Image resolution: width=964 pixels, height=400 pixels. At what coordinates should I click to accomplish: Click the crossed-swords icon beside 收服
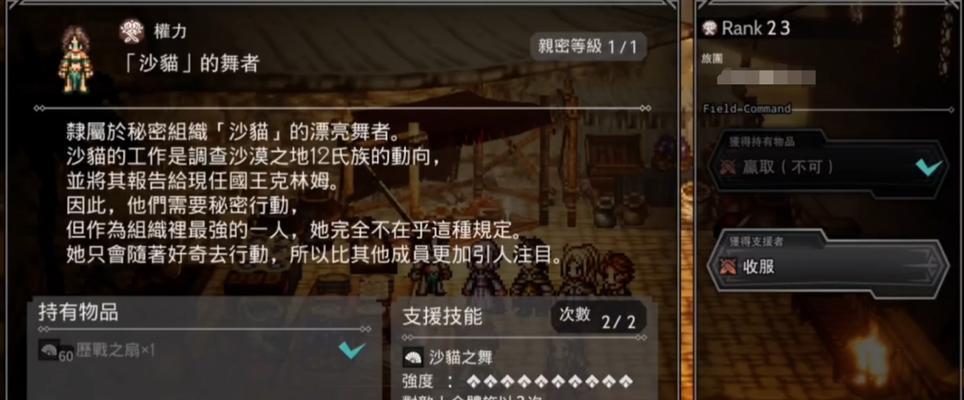(729, 267)
